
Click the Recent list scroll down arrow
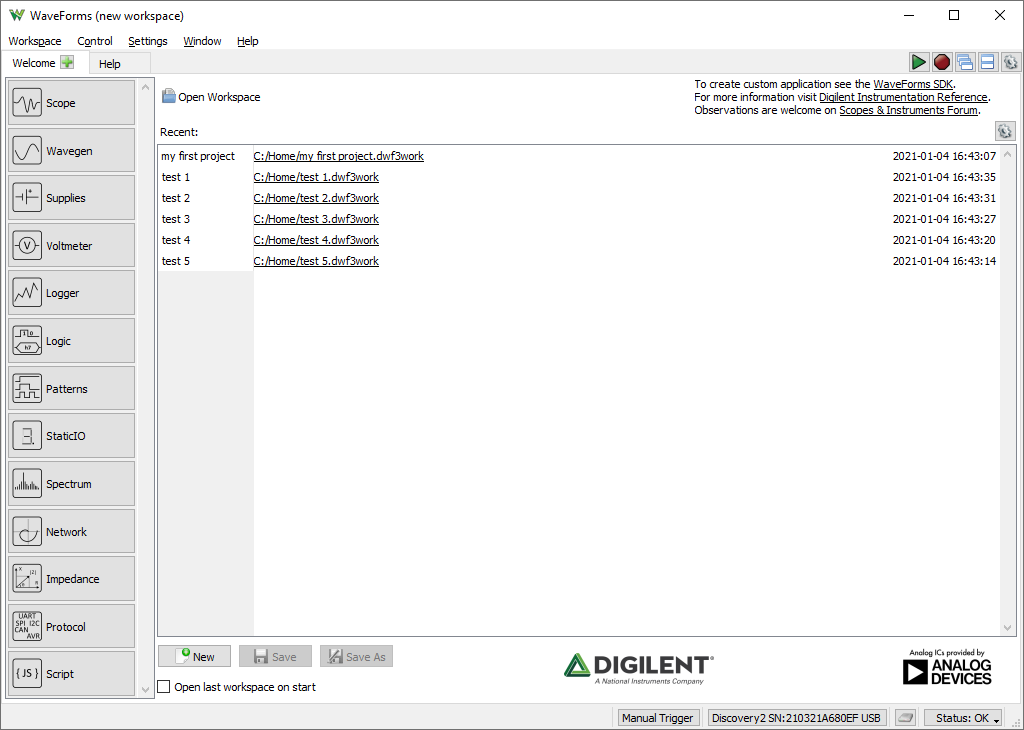(1008, 627)
